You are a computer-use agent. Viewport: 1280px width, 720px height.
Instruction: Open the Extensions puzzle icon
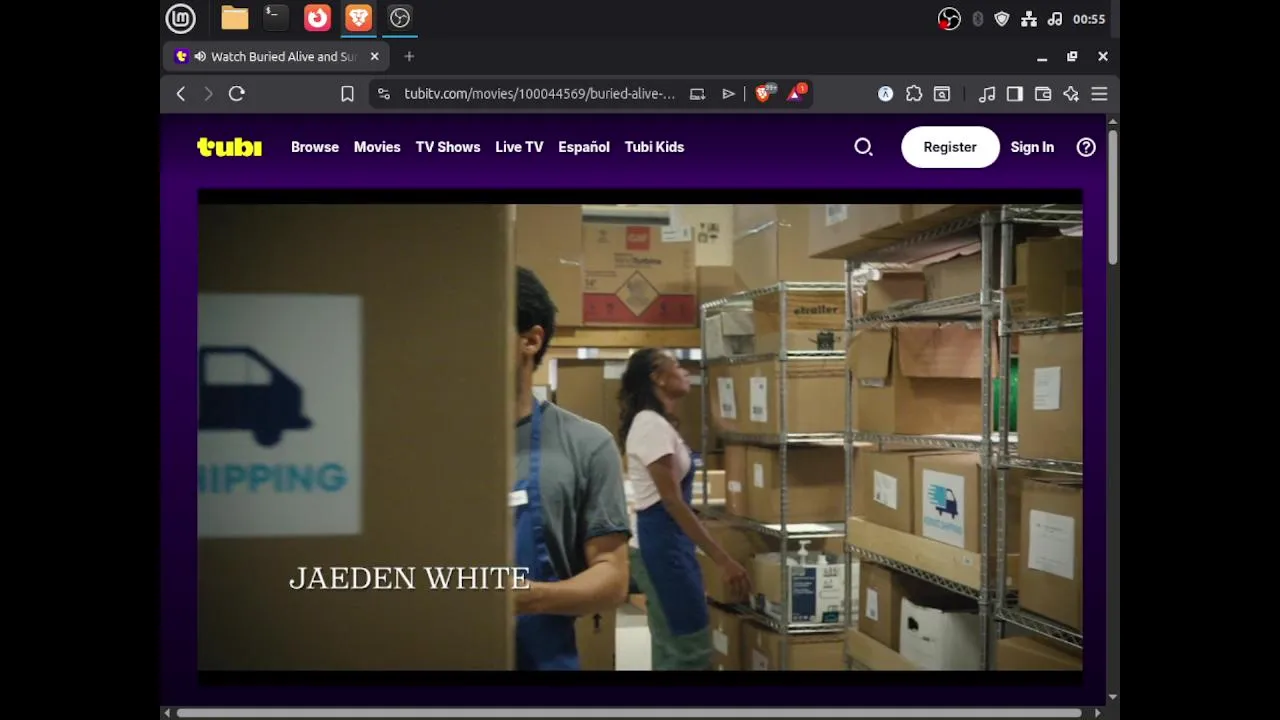point(914,94)
